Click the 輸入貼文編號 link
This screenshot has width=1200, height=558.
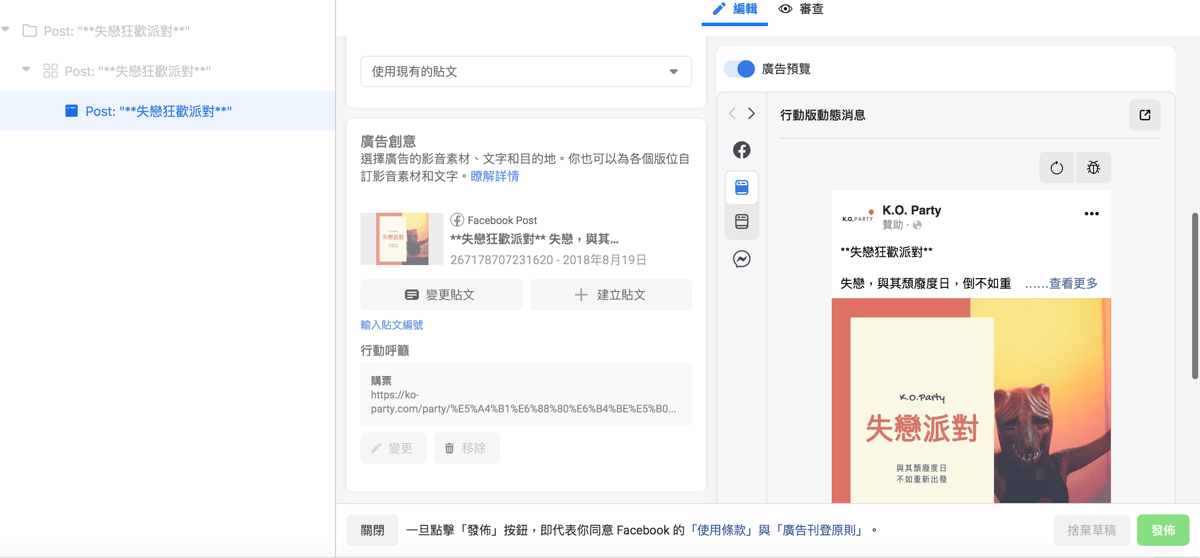[x=392, y=325]
